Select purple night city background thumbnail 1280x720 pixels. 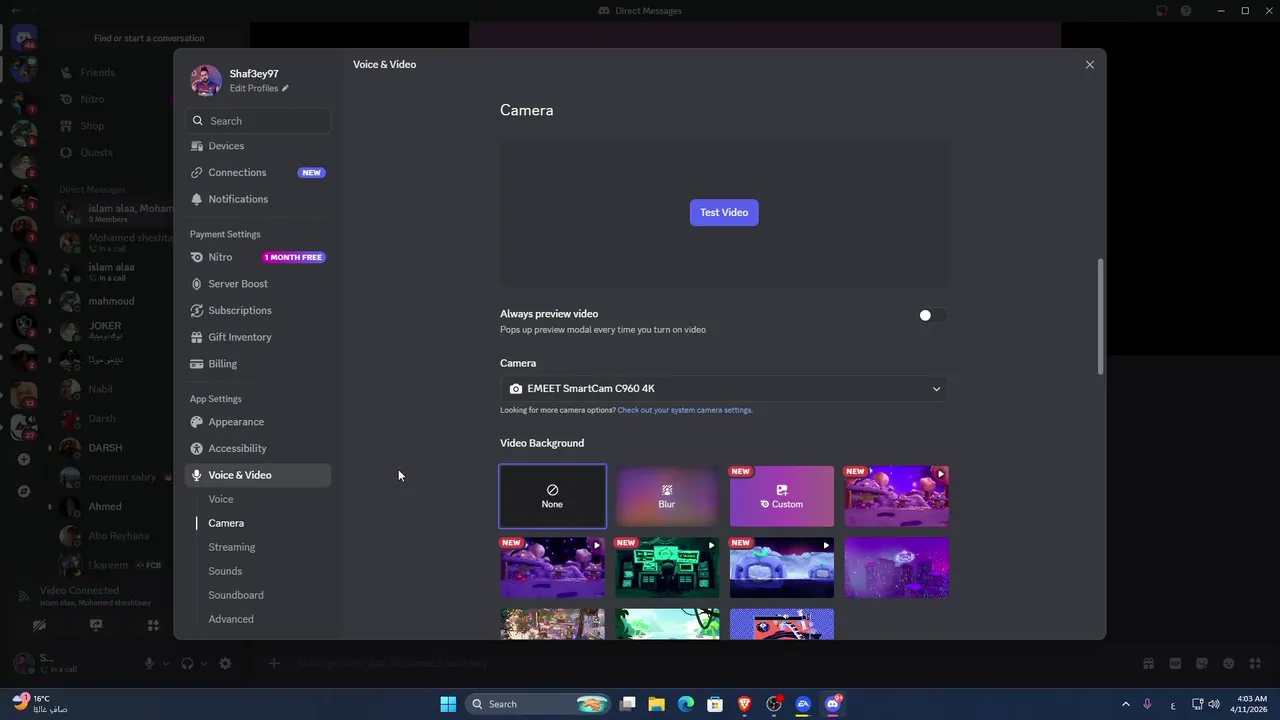pos(897,568)
